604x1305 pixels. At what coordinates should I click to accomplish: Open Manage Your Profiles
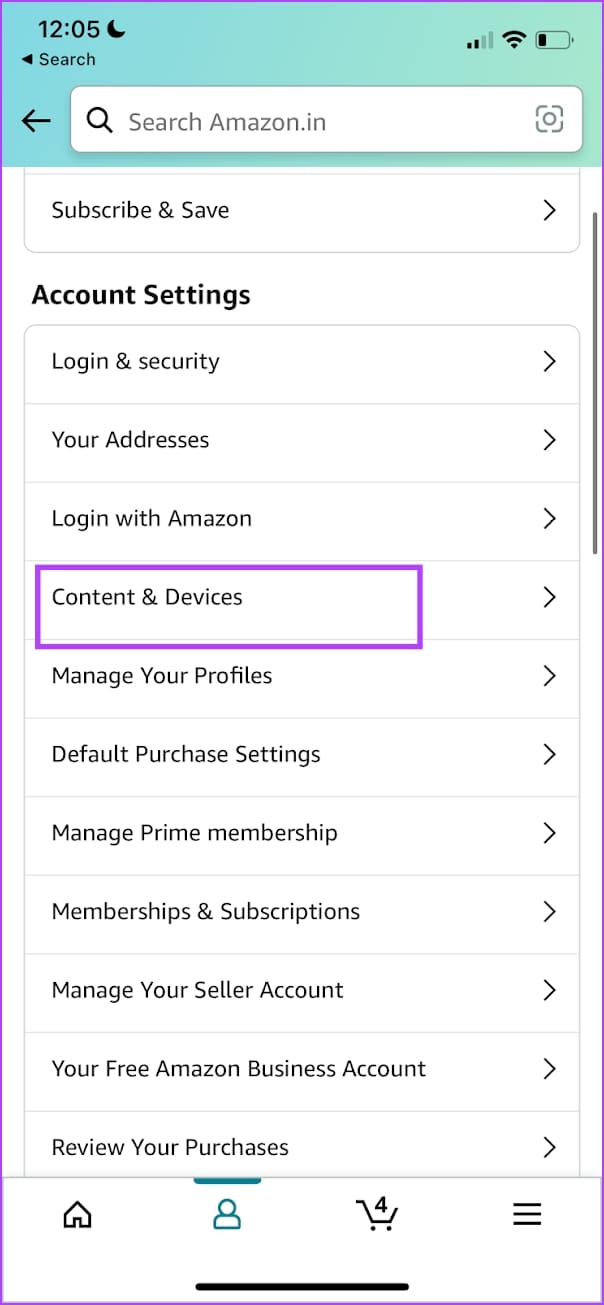coord(162,676)
